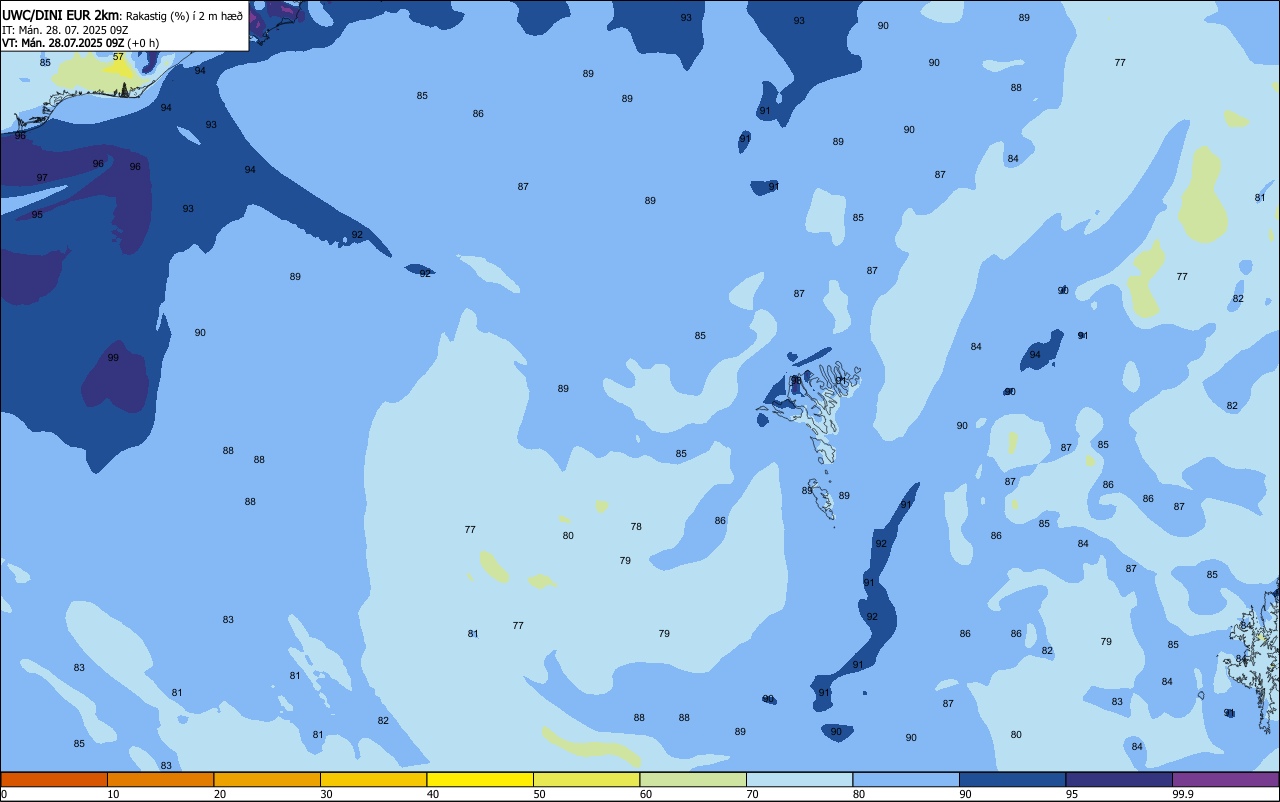Viewport: 1280px width, 802px height.
Task: Select the 20–30 legend color segment
Action: [267, 779]
